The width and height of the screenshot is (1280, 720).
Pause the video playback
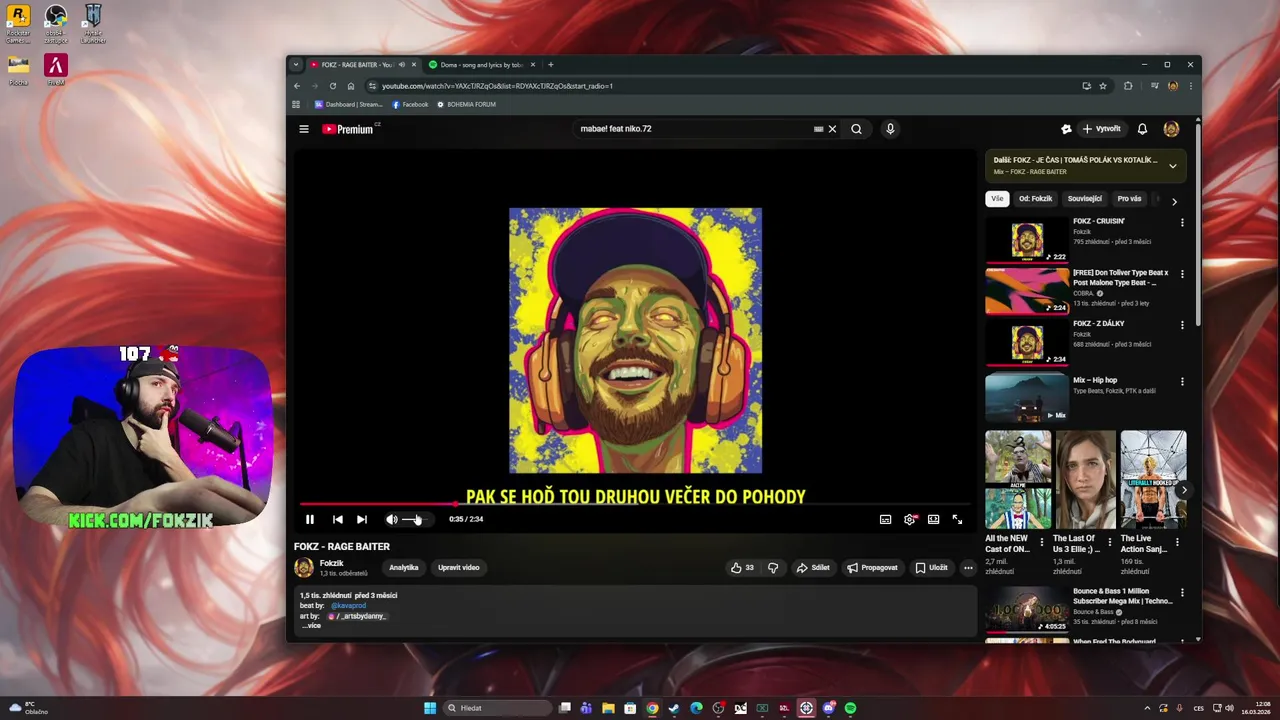coord(310,519)
